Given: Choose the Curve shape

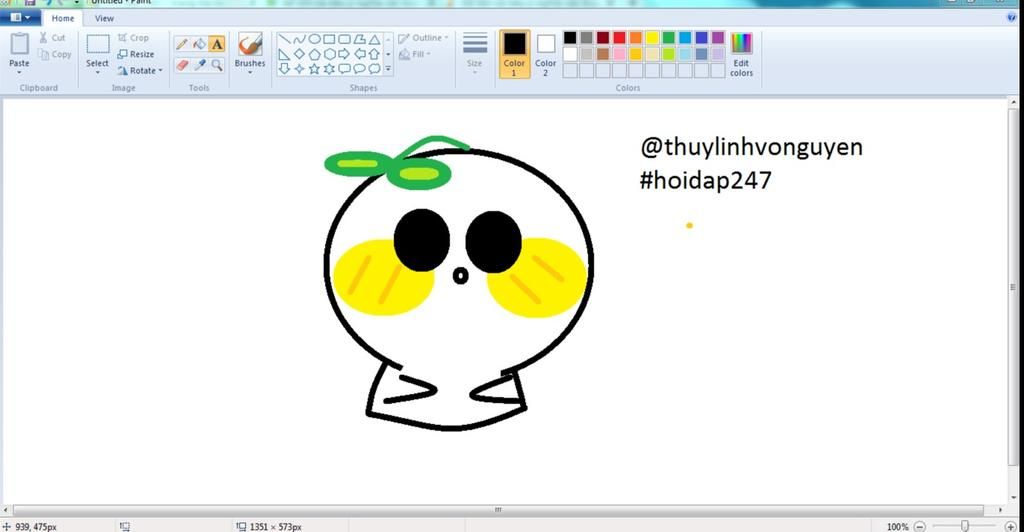Looking at the screenshot, I should click(299, 39).
